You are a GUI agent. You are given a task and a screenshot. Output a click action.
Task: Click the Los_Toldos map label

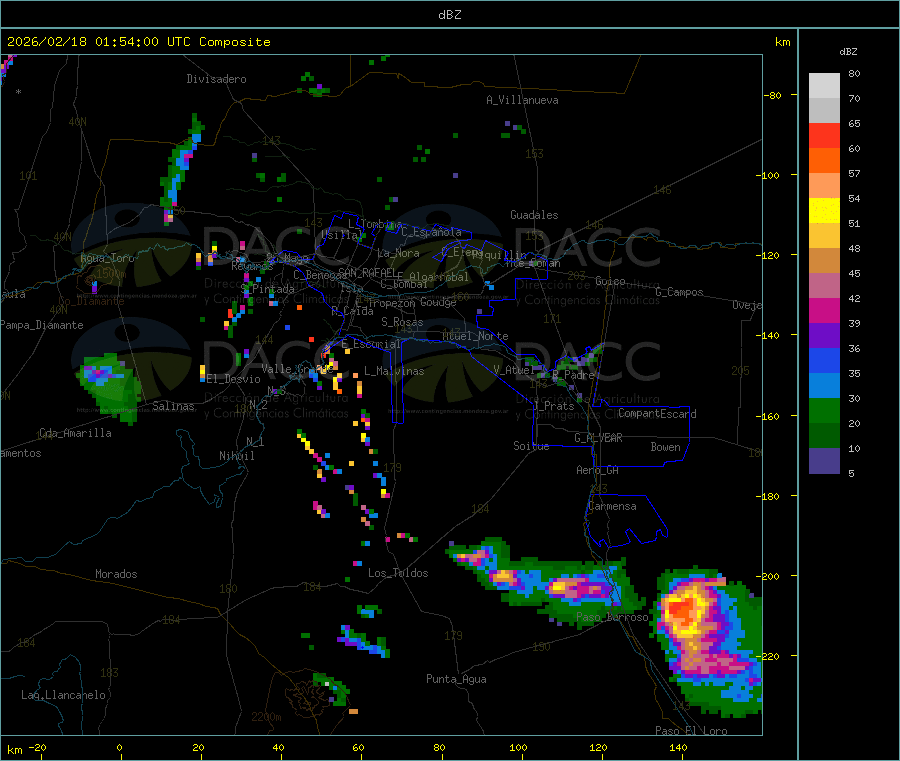click(x=398, y=573)
